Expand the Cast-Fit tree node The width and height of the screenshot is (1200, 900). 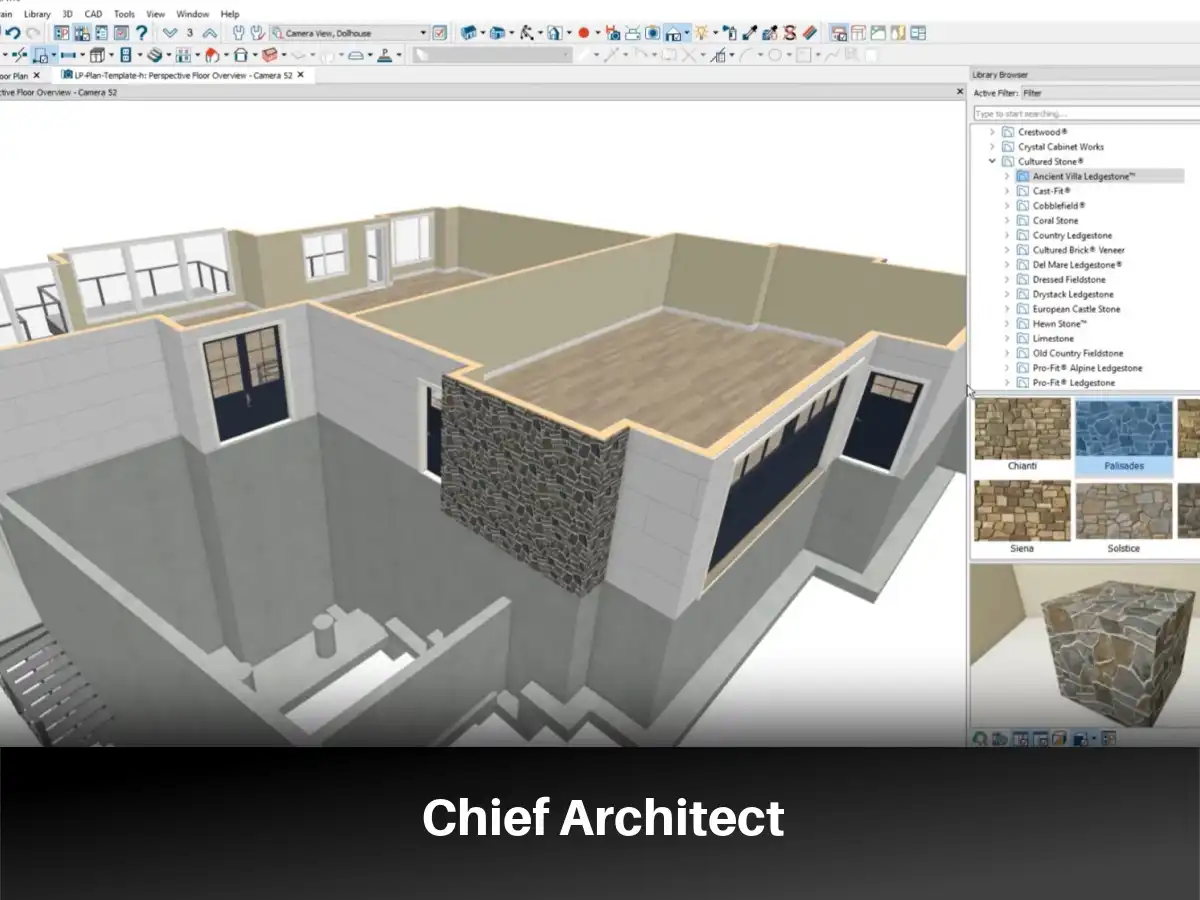(x=1007, y=191)
